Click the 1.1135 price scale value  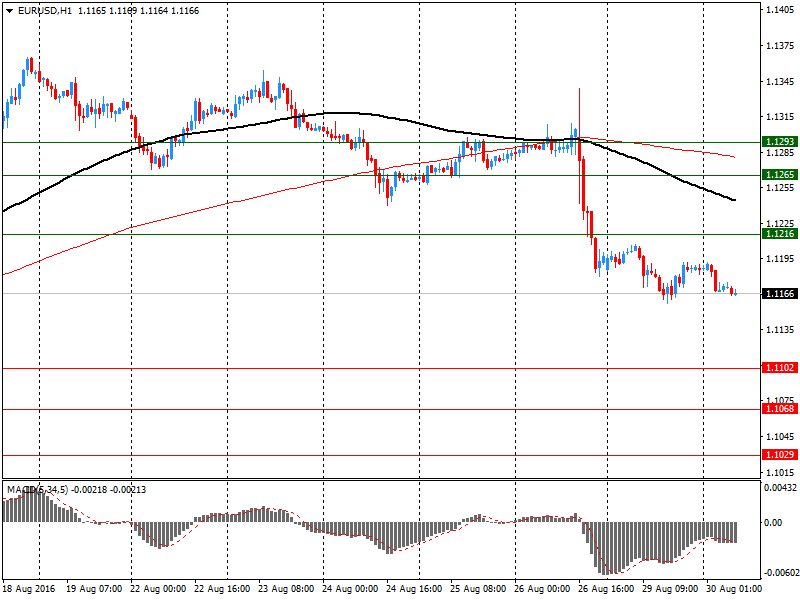(780, 330)
